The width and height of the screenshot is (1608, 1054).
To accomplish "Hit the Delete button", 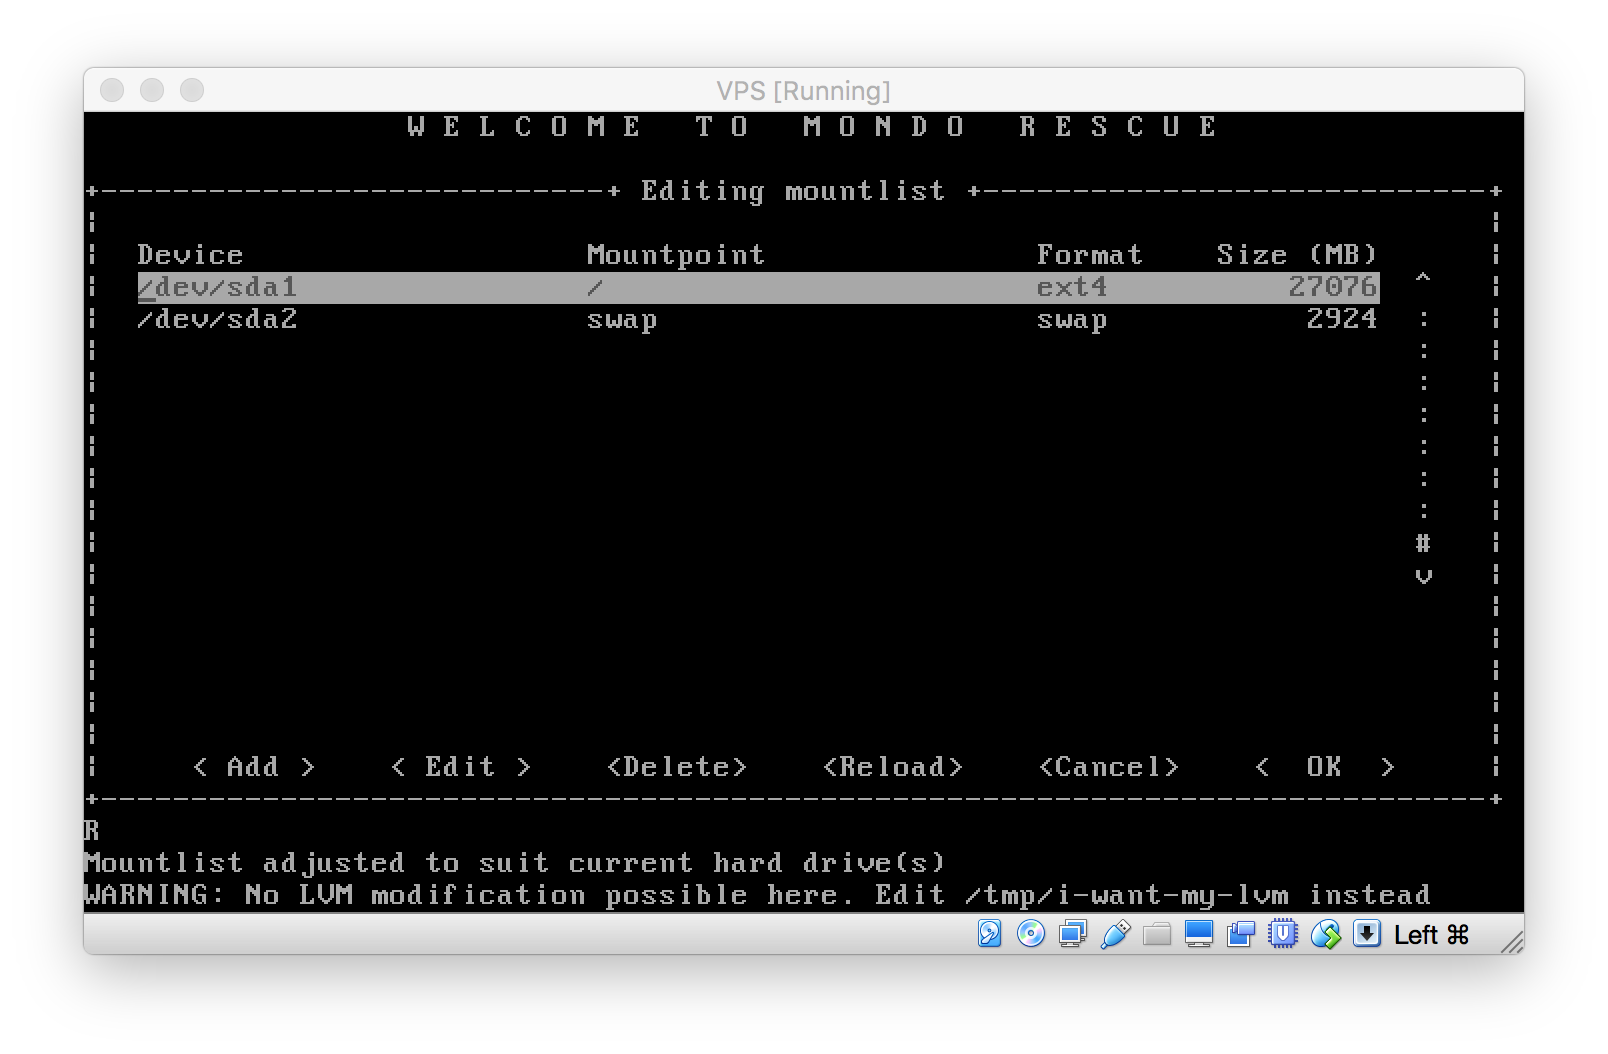I will tap(677, 767).
